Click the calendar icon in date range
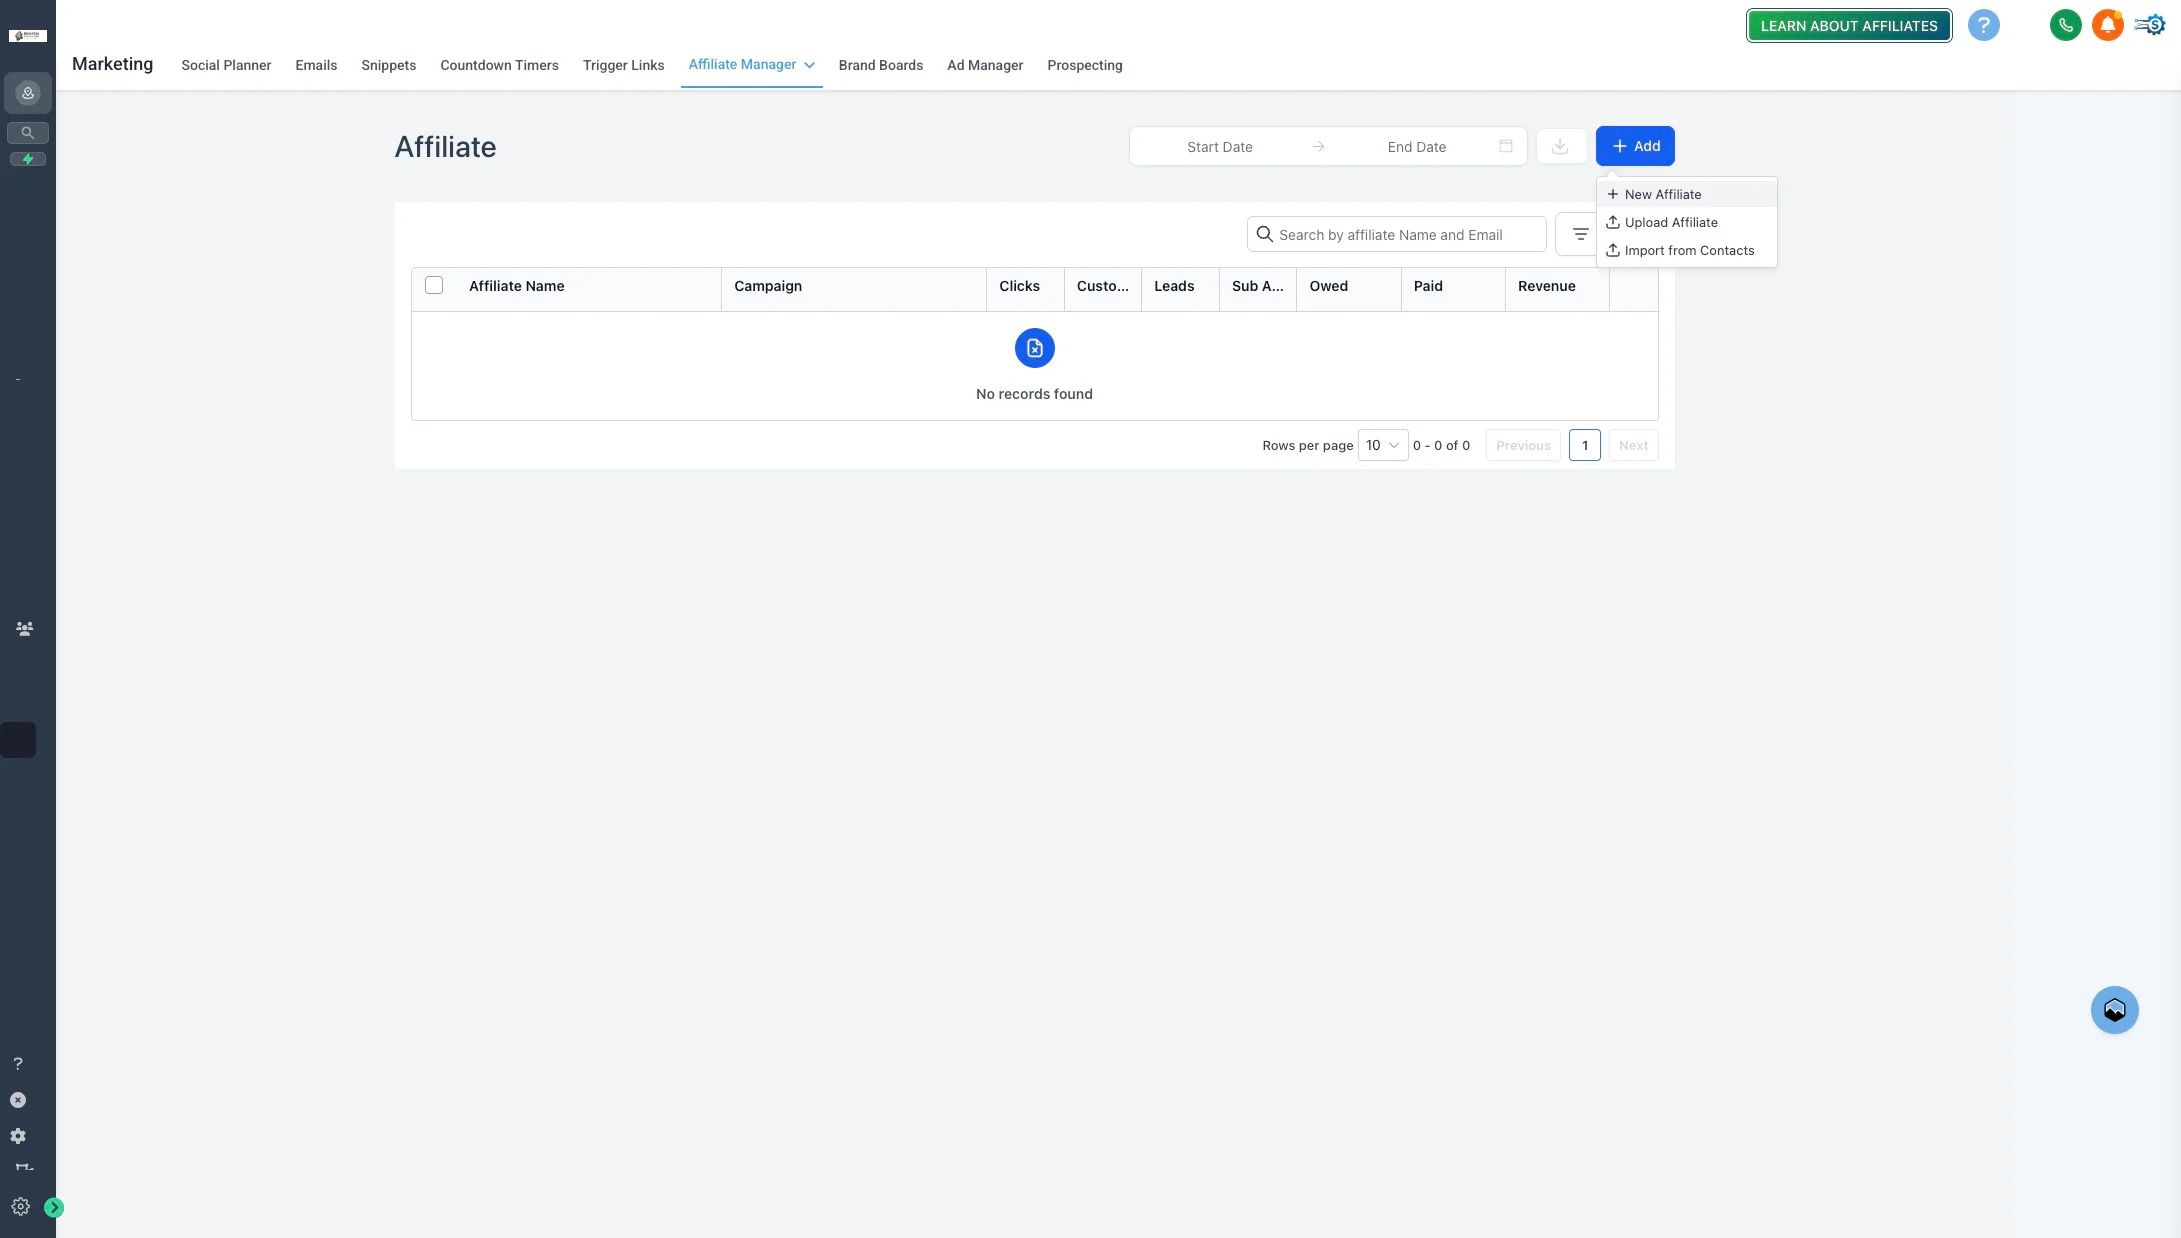Screen dimensions: 2181x1238 [x=1506, y=146]
